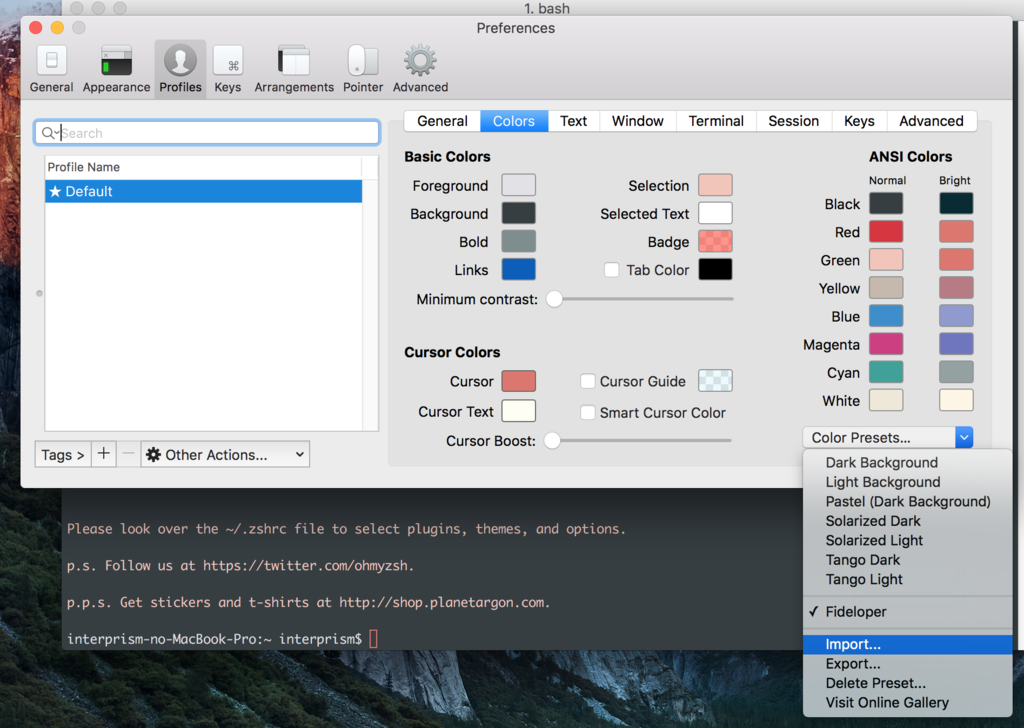This screenshot has height=728, width=1024.
Task: Open the Color Presets dropdown
Action: tap(888, 437)
